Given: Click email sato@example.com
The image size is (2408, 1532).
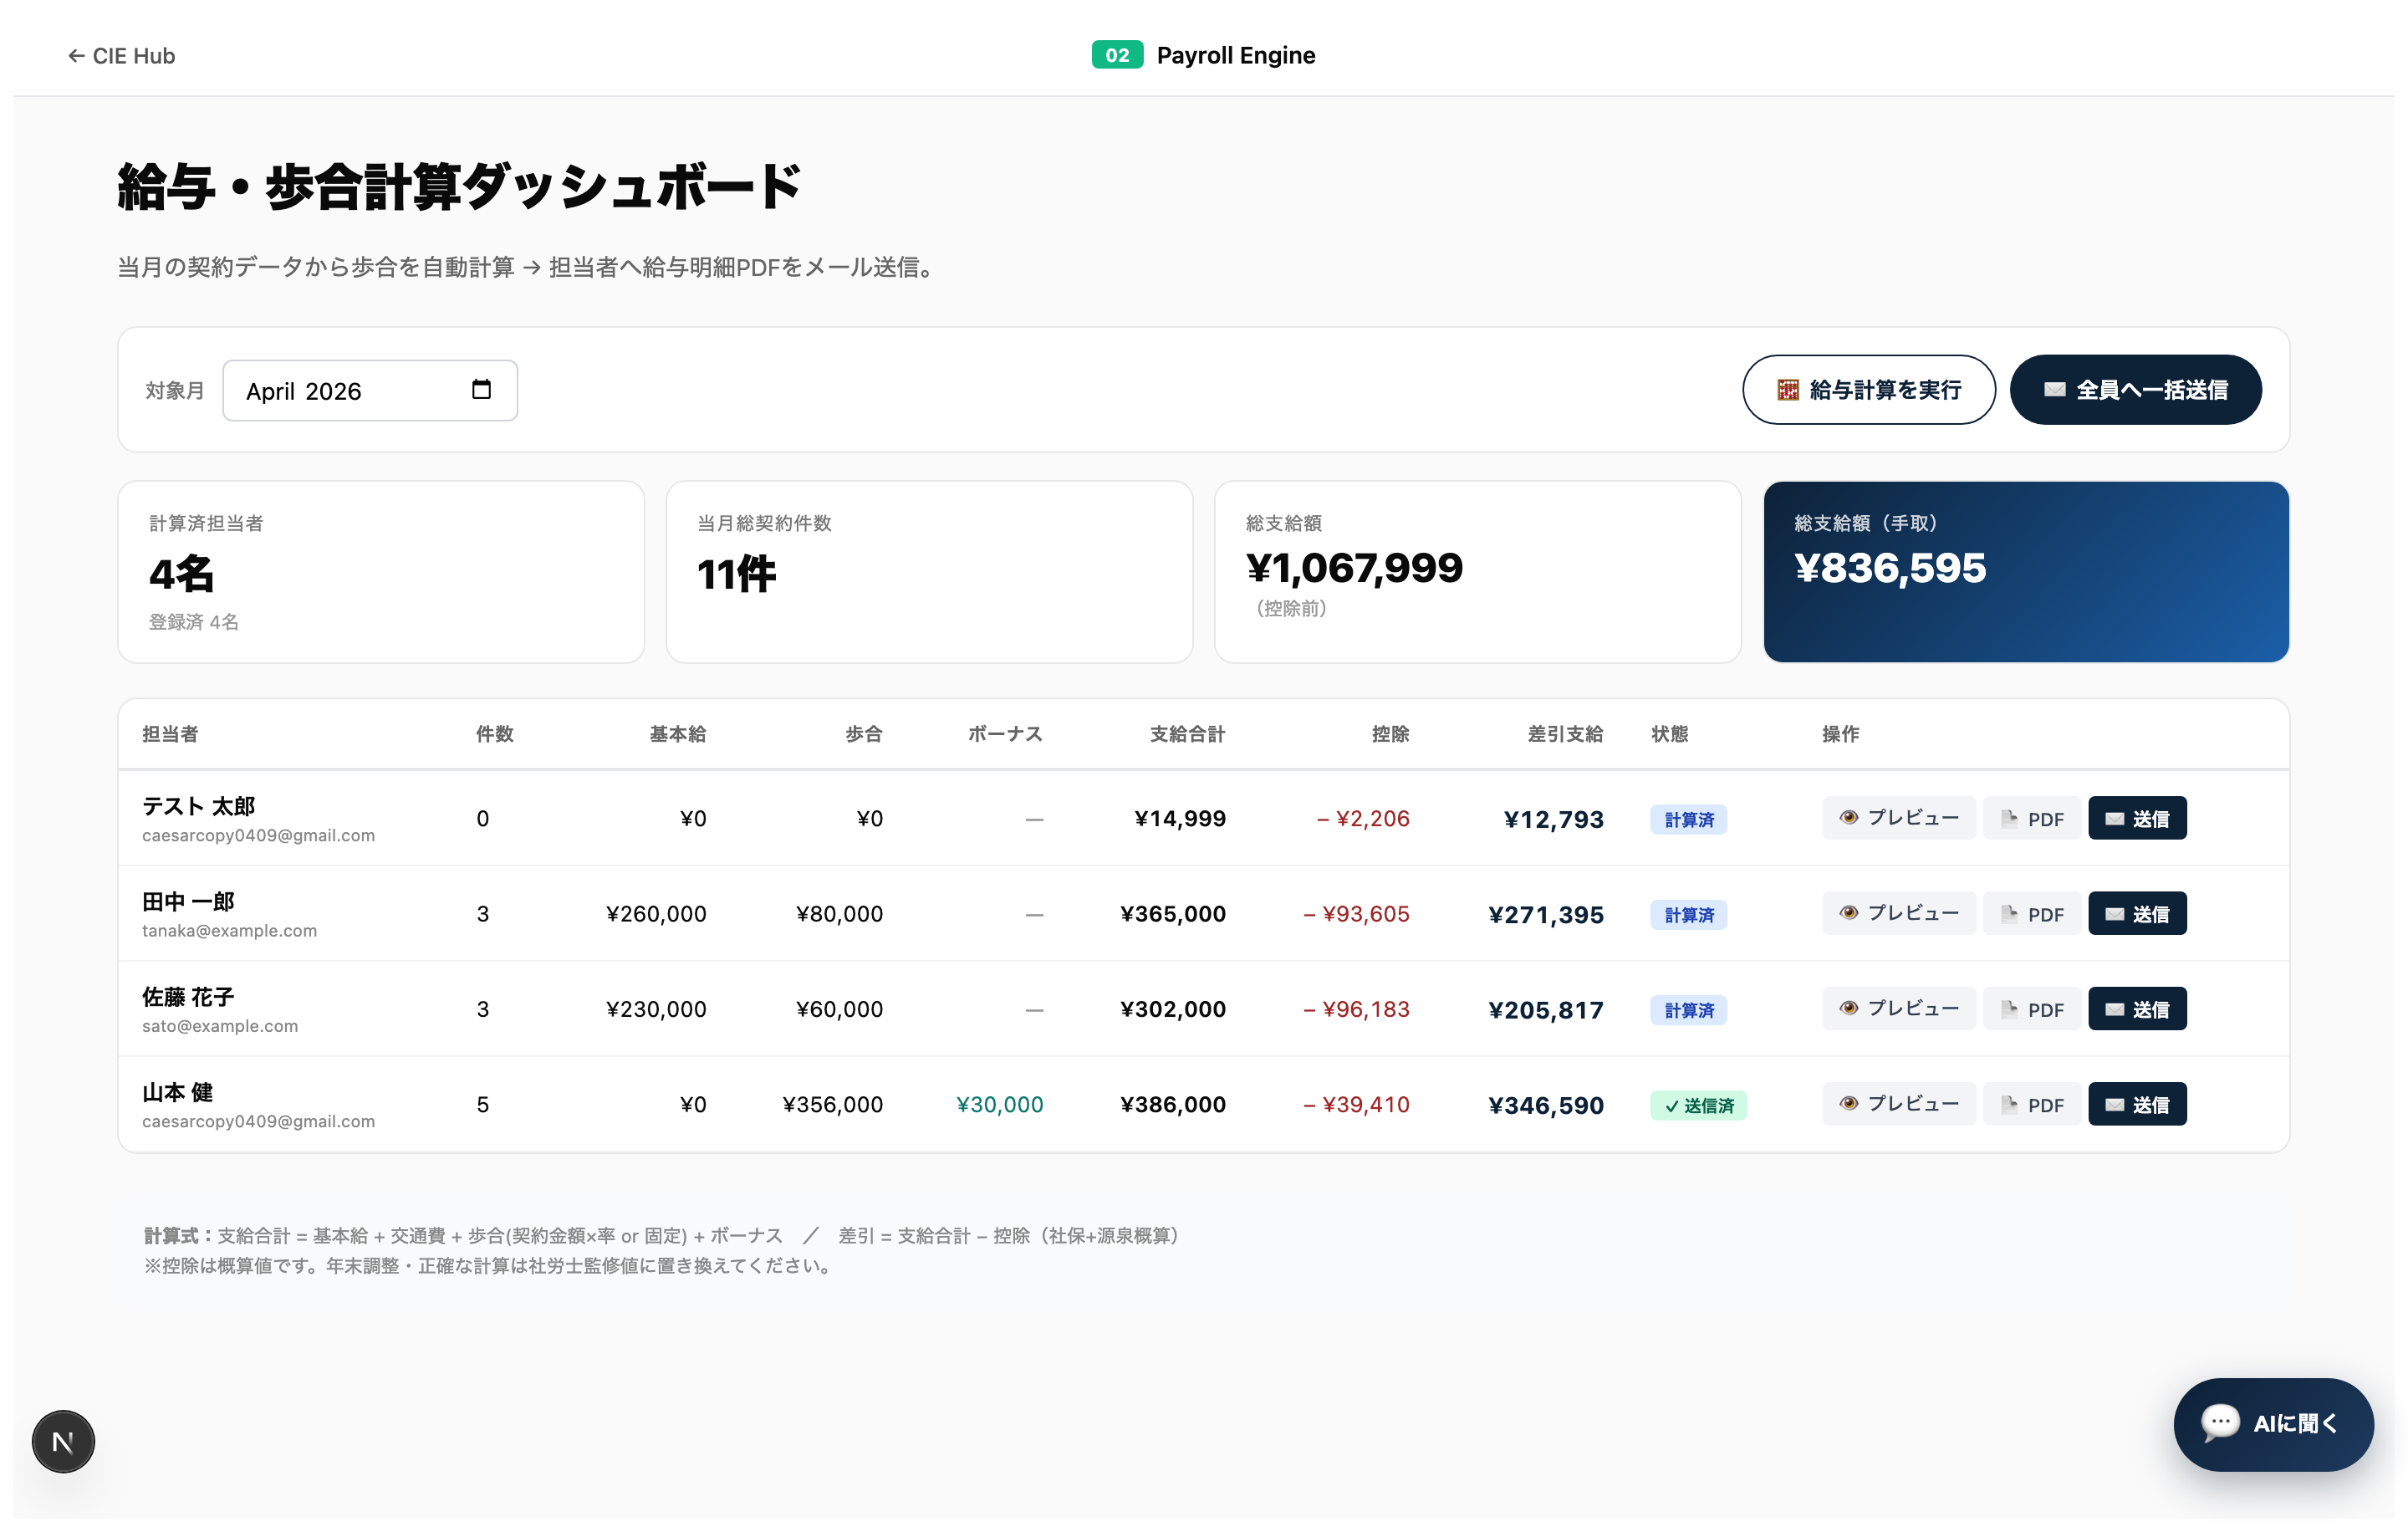Looking at the screenshot, I should pyautogui.click(x=220, y=1026).
